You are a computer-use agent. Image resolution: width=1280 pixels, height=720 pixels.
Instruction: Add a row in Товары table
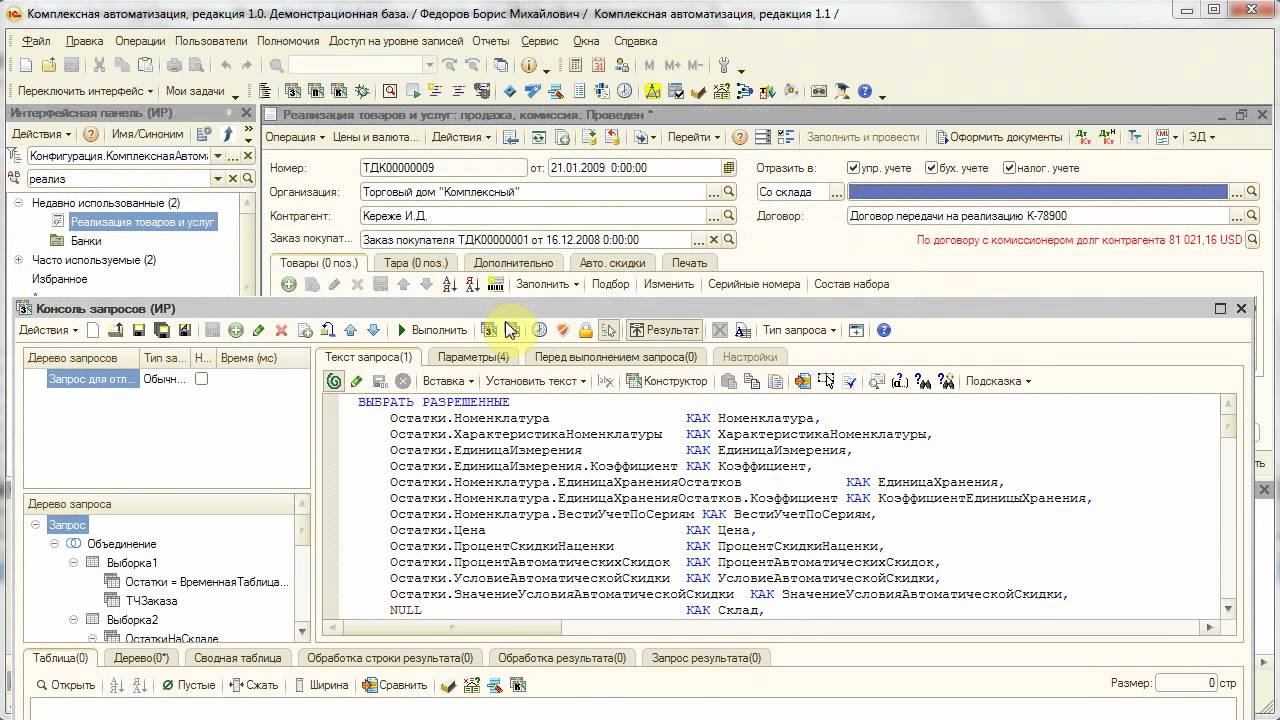[289, 284]
